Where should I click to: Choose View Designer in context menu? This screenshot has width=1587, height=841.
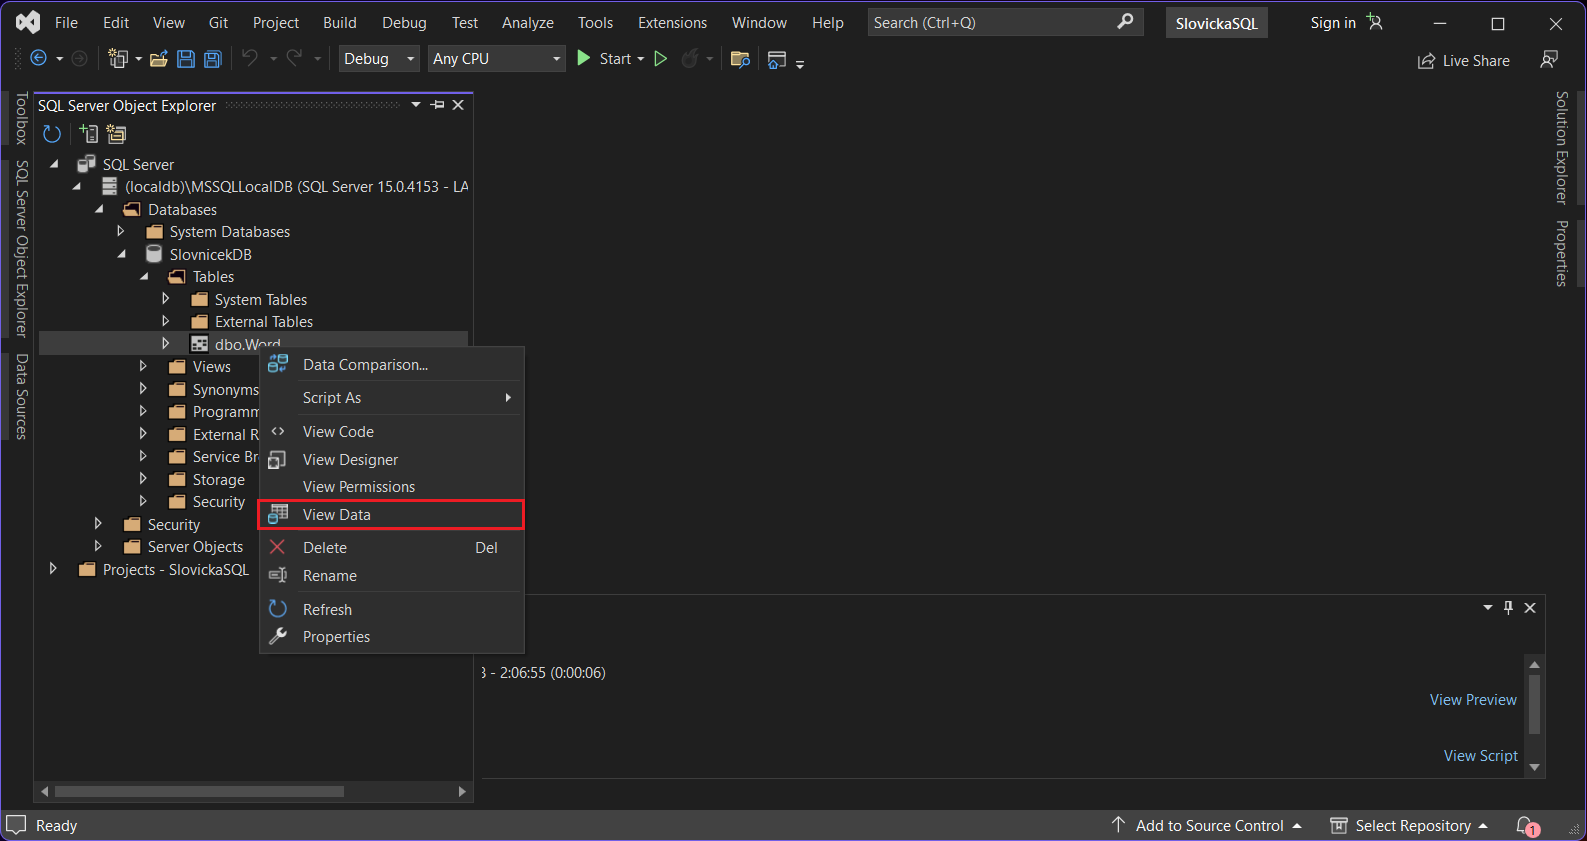pyautogui.click(x=350, y=459)
